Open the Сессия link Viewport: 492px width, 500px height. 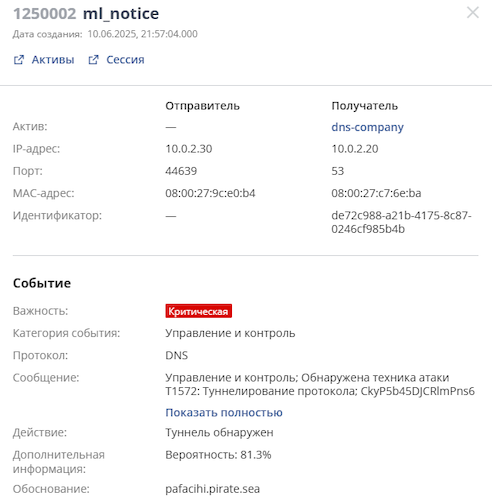pyautogui.click(x=125, y=60)
